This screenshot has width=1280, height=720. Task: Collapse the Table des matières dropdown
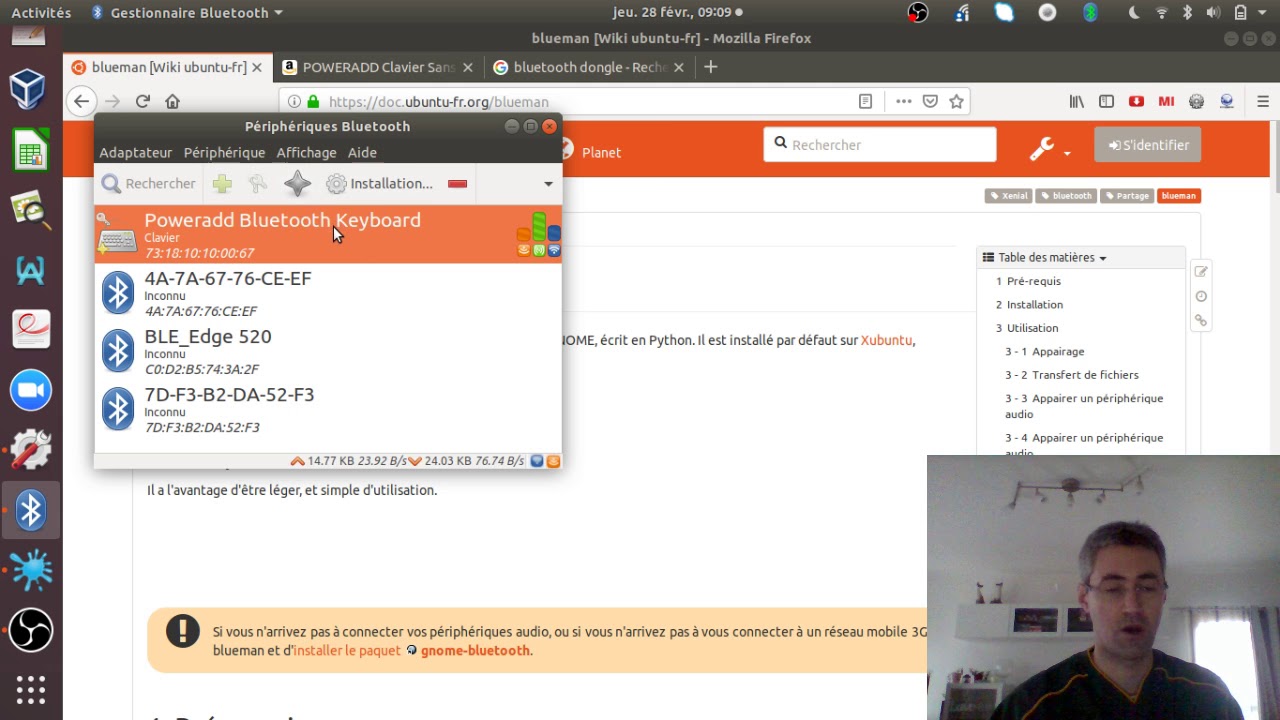click(1045, 258)
